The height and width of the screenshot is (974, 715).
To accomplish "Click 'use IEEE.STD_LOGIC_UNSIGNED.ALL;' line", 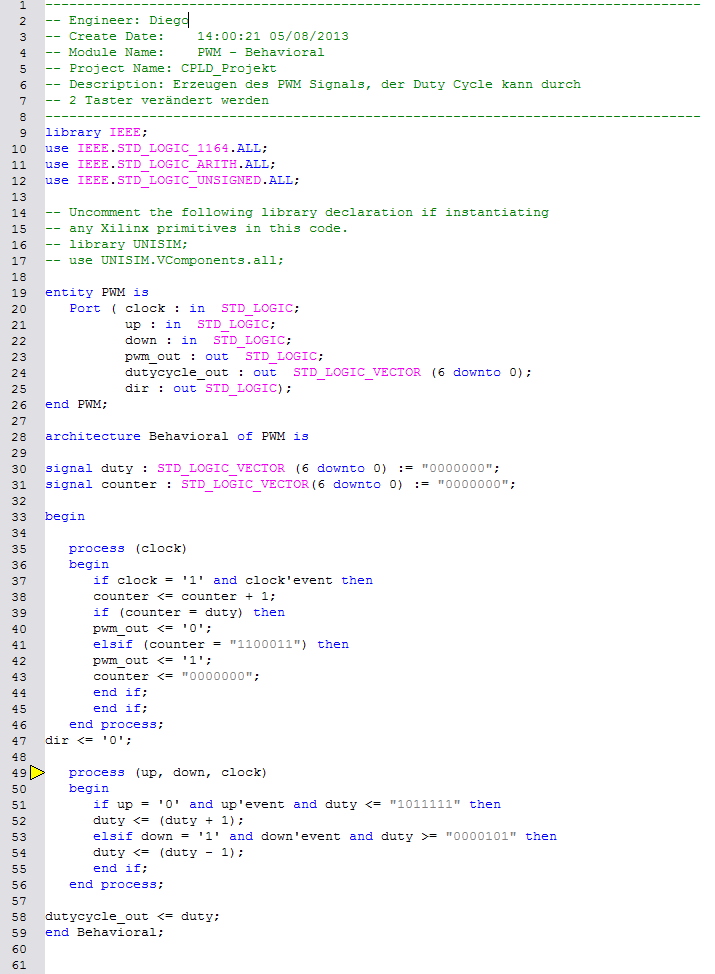I will click(x=172, y=181).
